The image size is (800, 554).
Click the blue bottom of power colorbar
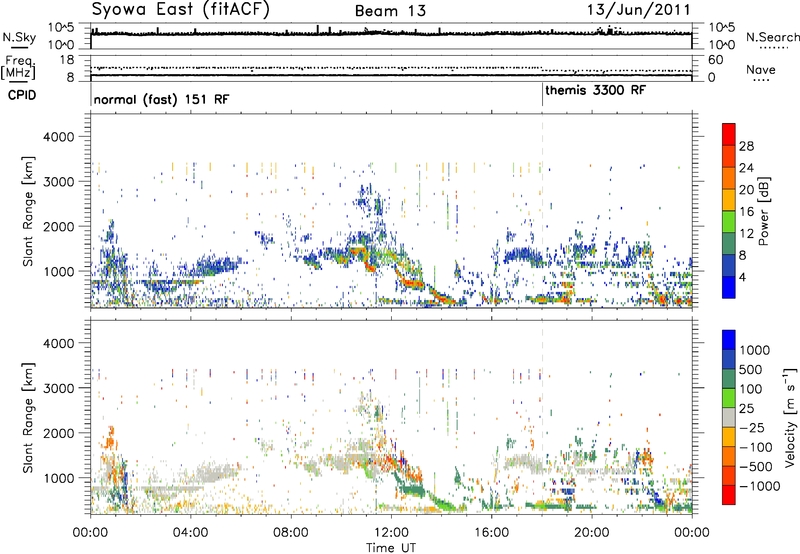[729, 287]
